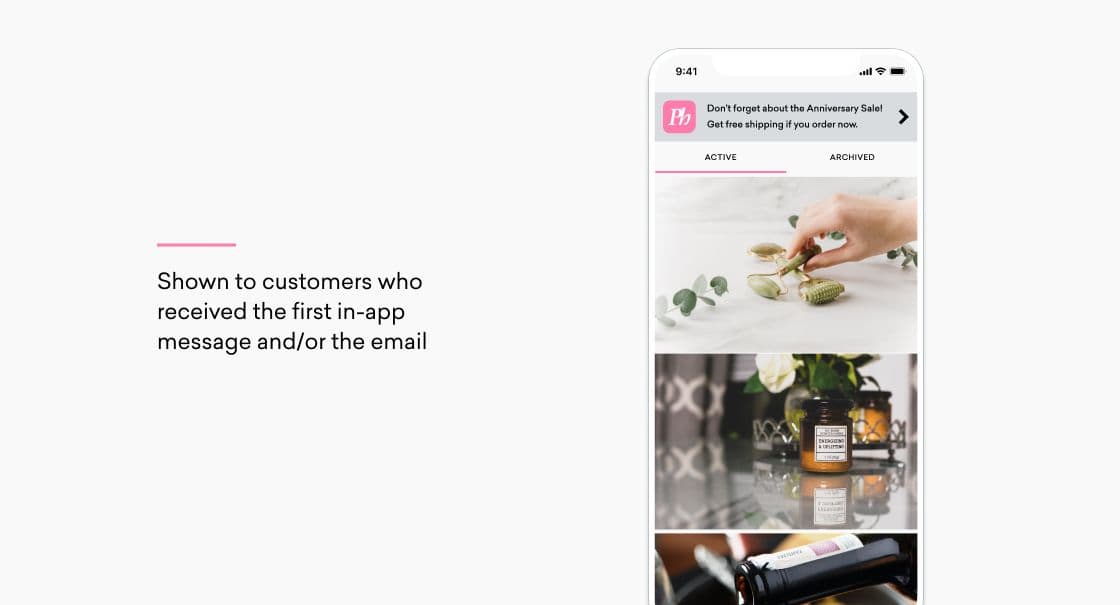
Task: Click the pink underline beneath ACTIVE tab
Action: coord(720,171)
